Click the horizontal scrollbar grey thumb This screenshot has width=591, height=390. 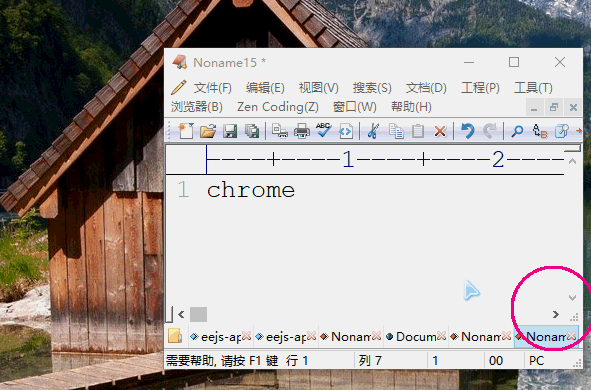coord(198,314)
